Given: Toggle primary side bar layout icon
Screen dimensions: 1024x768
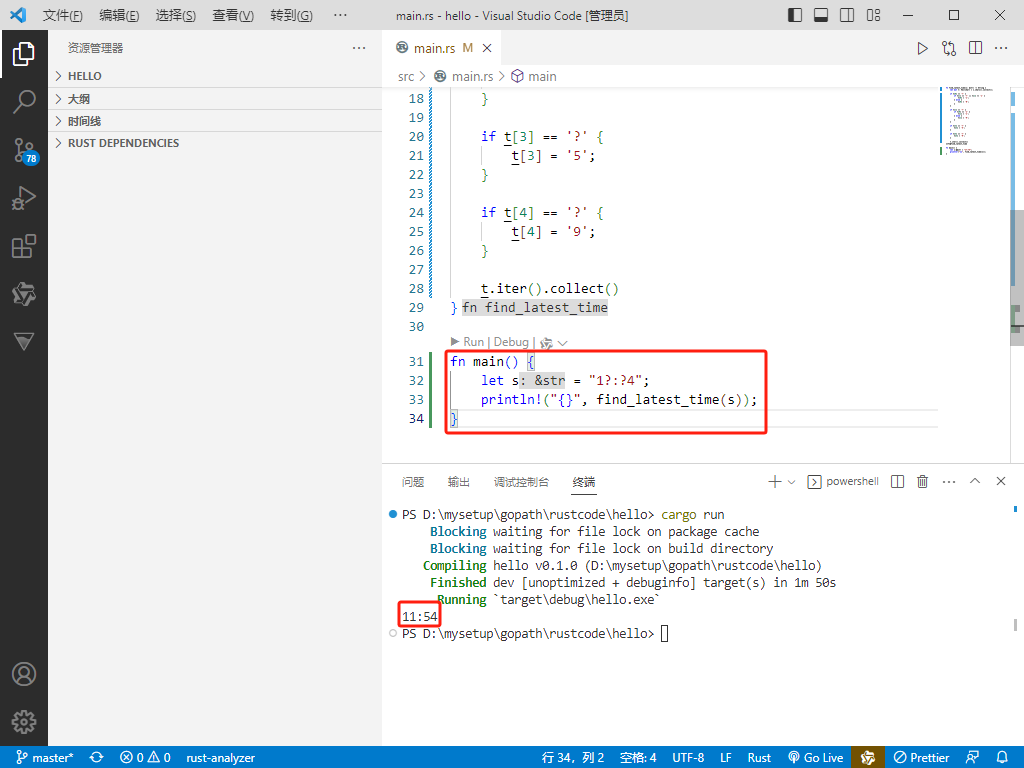Looking at the screenshot, I should click(795, 15).
